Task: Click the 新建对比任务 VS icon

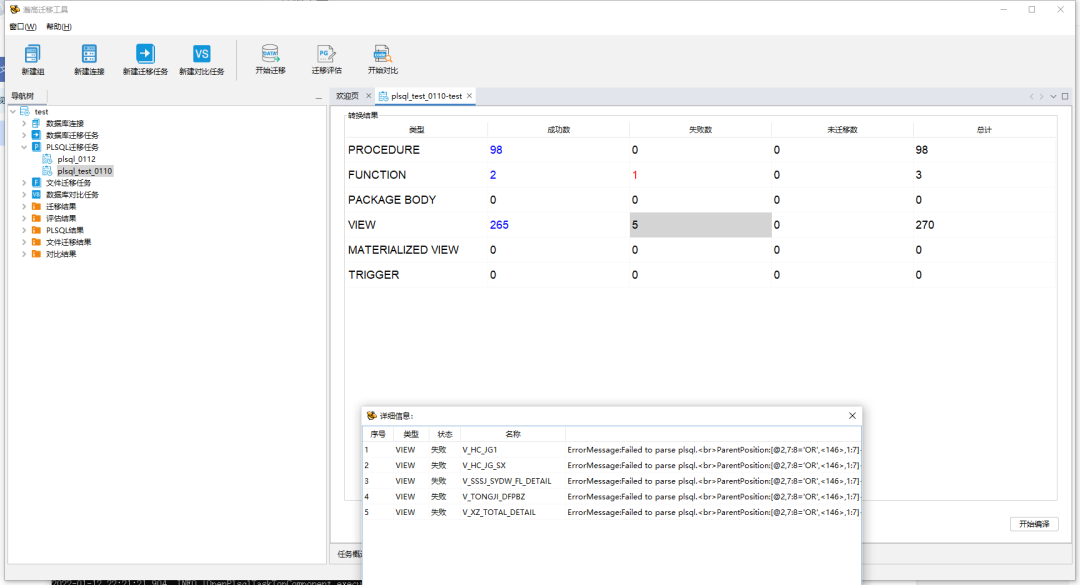Action: click(201, 55)
